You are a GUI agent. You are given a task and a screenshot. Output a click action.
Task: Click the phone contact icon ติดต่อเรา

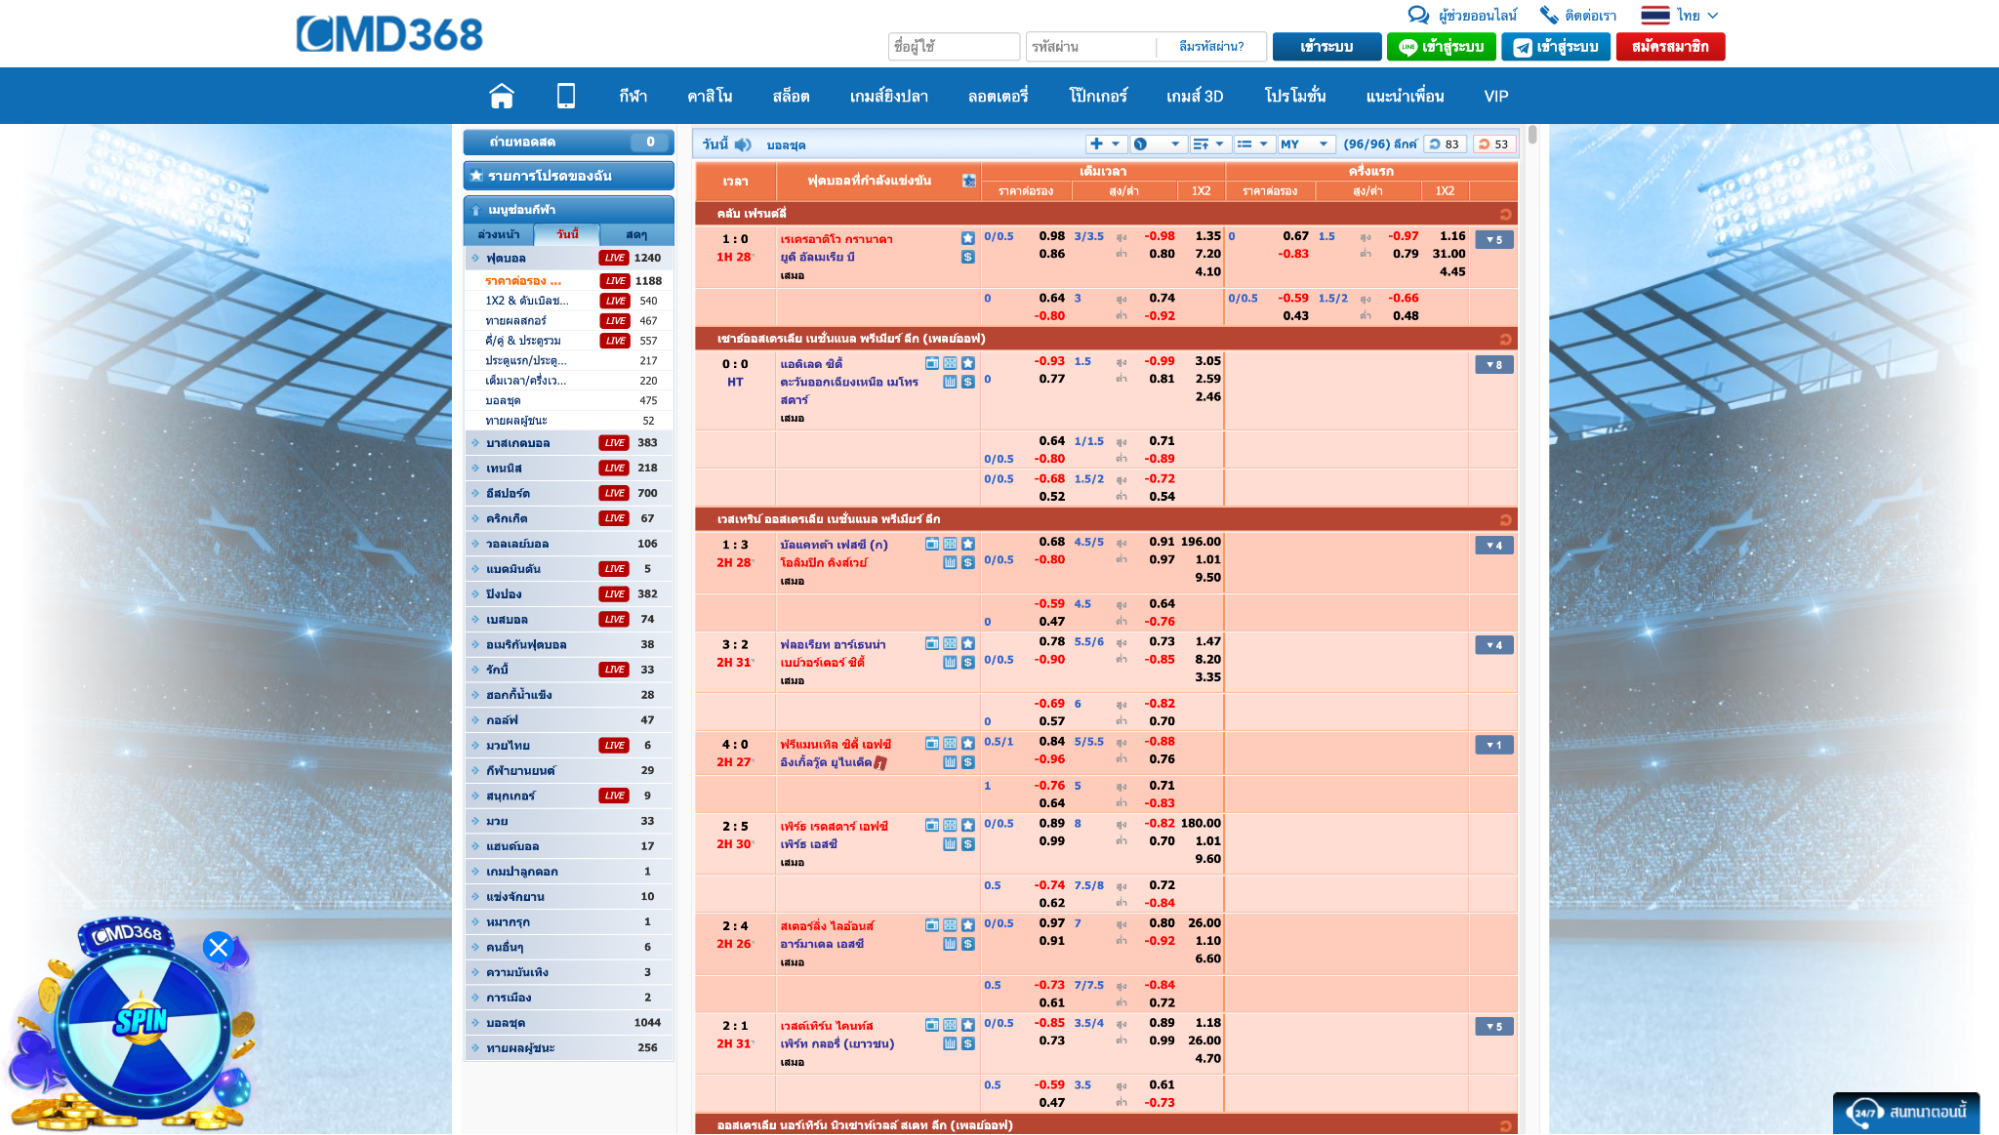(x=1549, y=15)
